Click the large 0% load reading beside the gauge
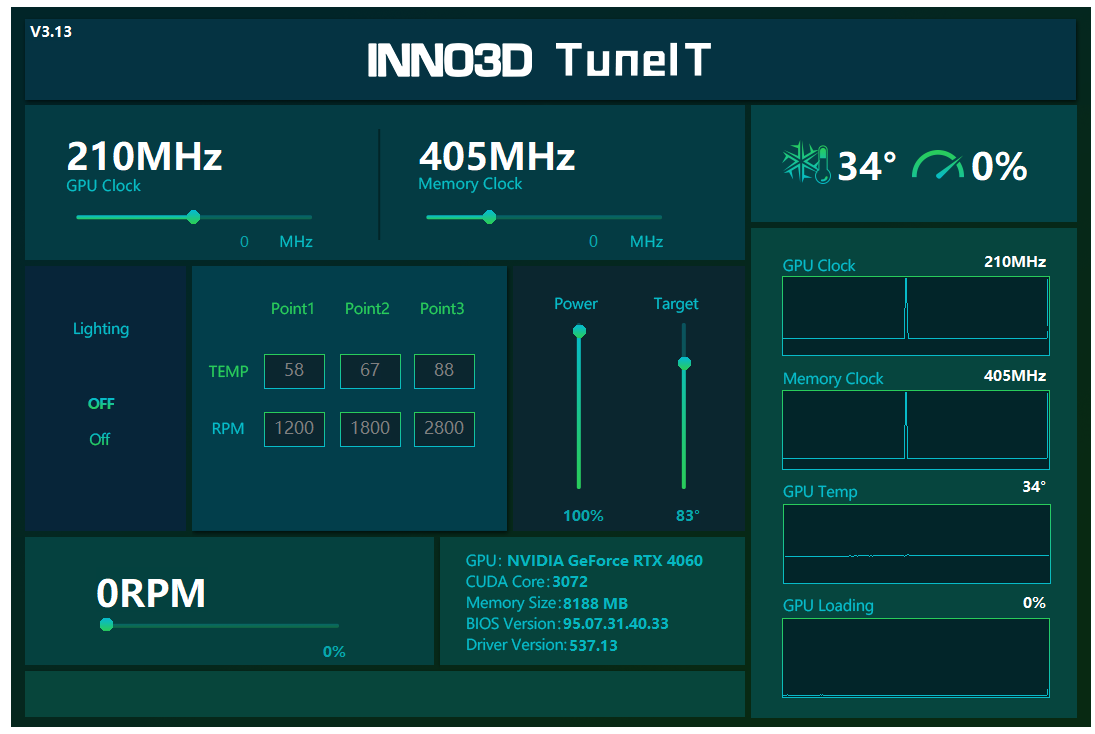This screenshot has width=1095, height=734. (x=999, y=166)
